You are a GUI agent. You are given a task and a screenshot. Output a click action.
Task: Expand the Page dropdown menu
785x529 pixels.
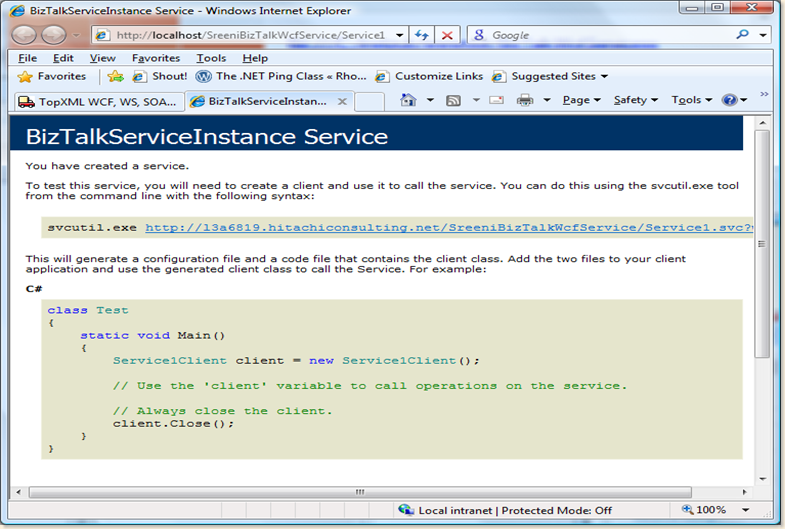pyautogui.click(x=581, y=100)
